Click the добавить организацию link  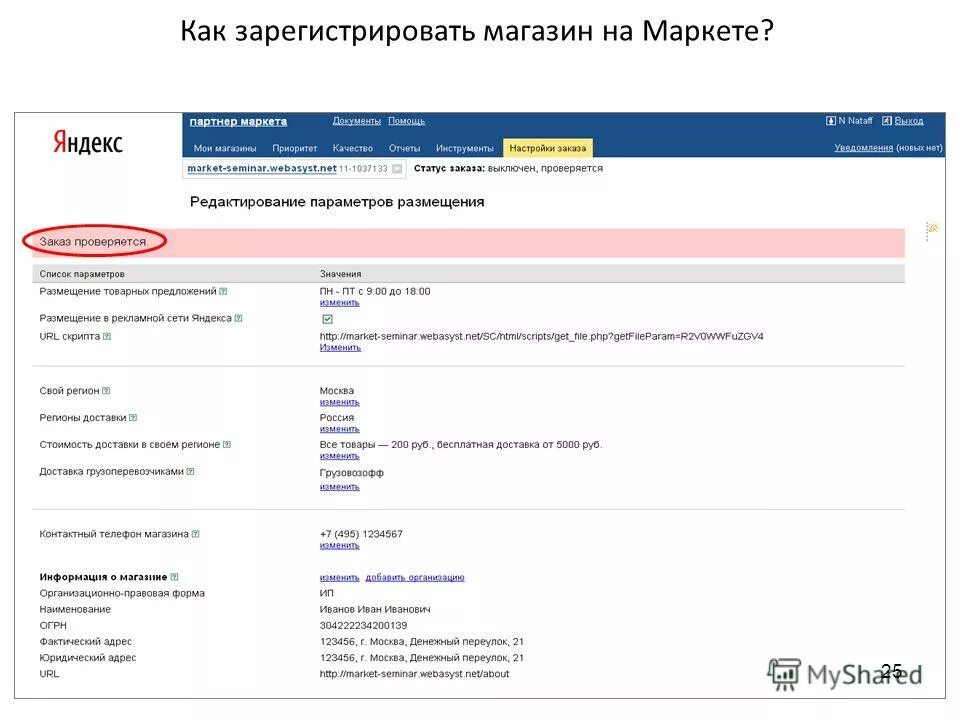tap(415, 577)
